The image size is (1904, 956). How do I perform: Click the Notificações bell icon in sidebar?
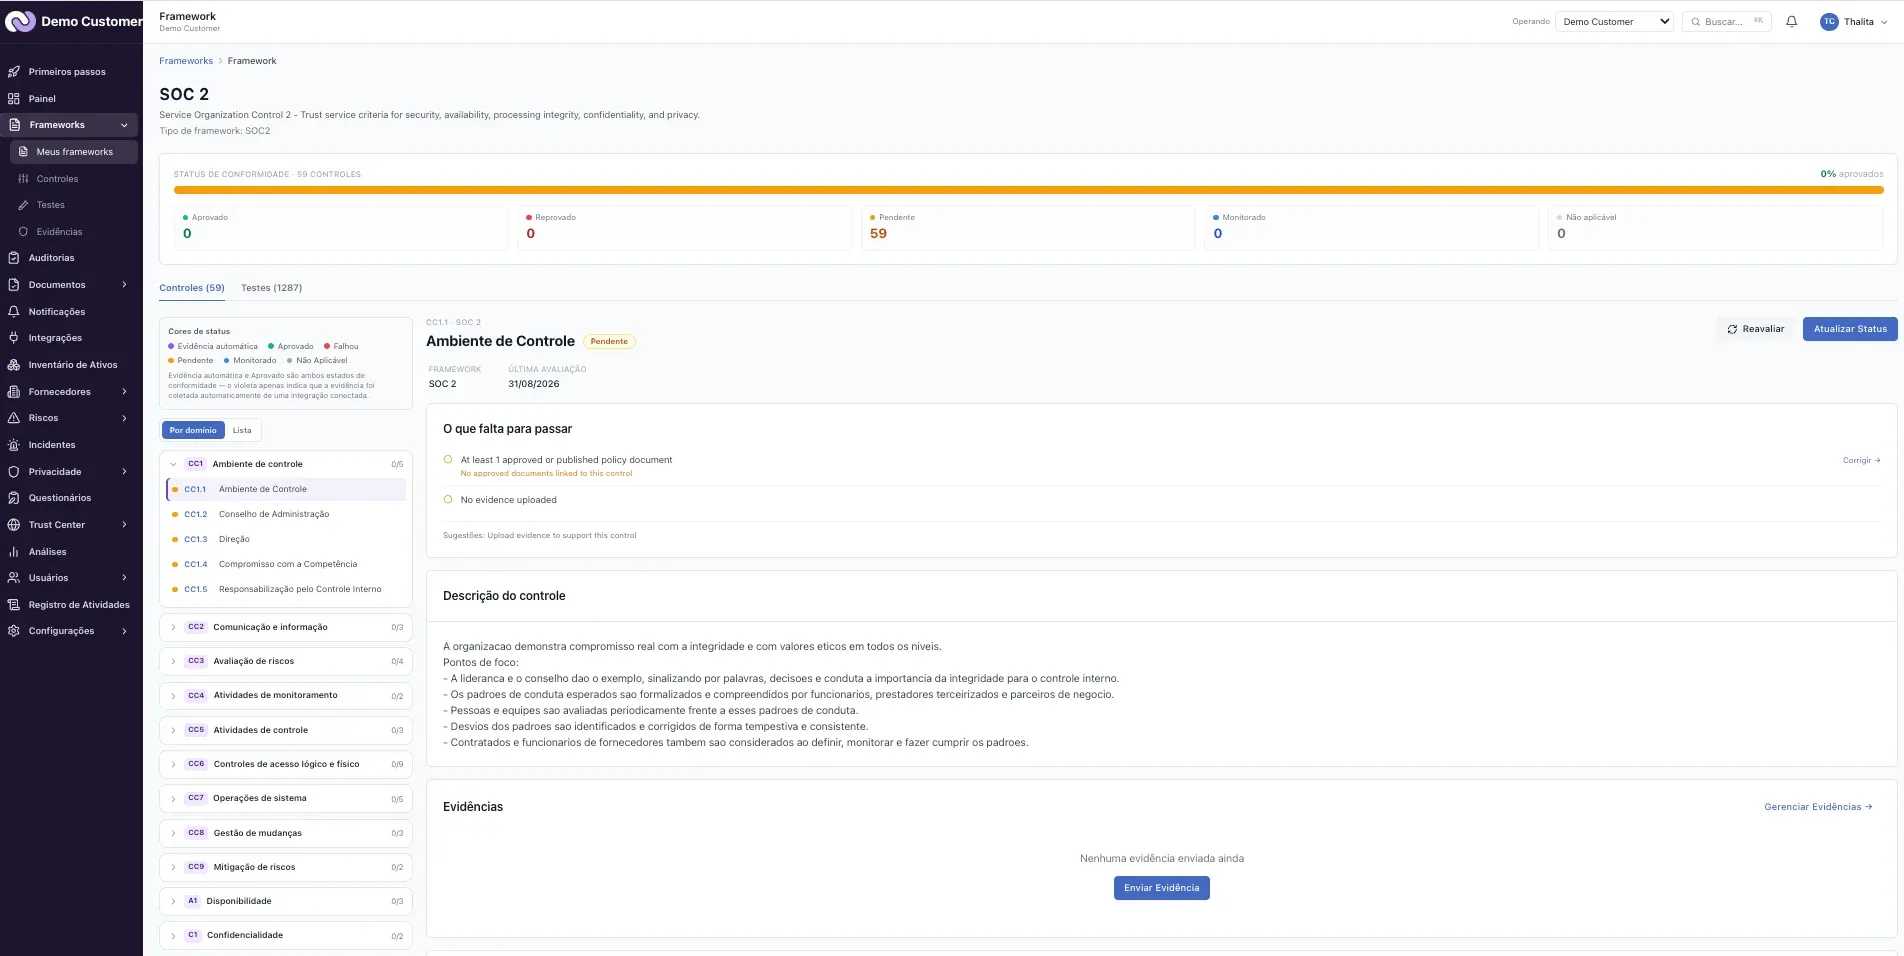click(x=14, y=311)
